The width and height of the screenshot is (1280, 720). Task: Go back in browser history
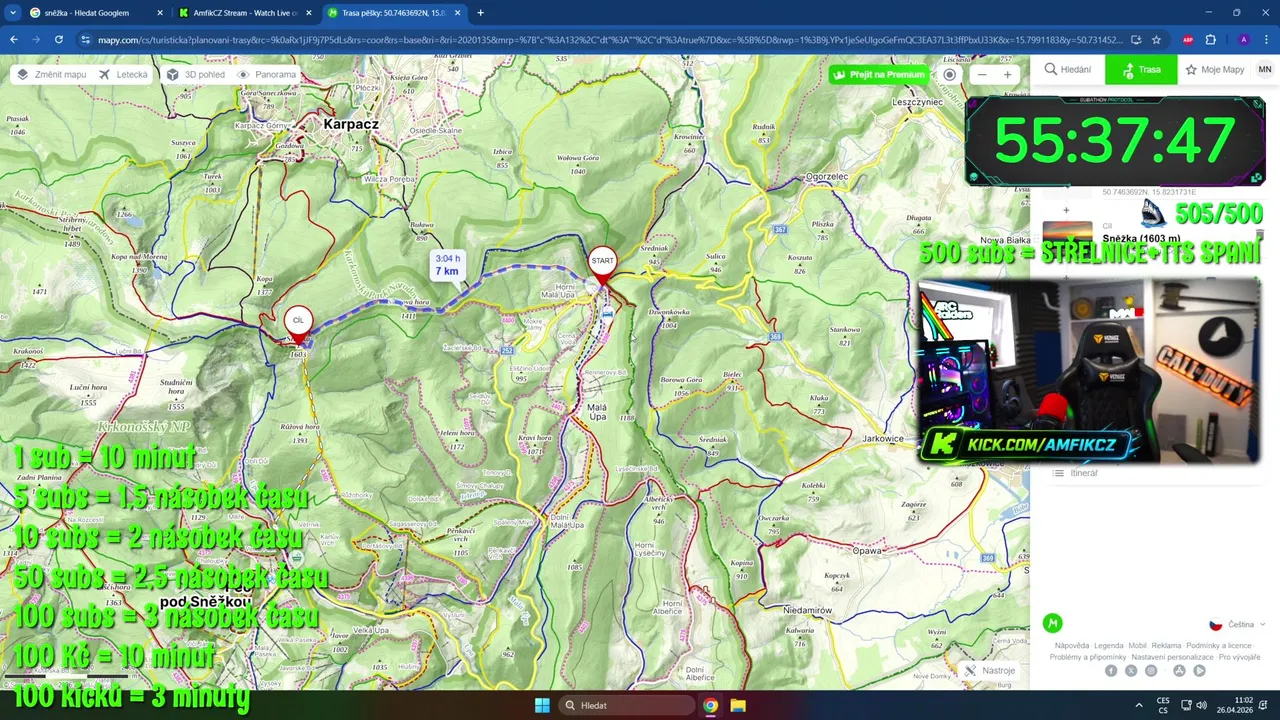coord(14,39)
